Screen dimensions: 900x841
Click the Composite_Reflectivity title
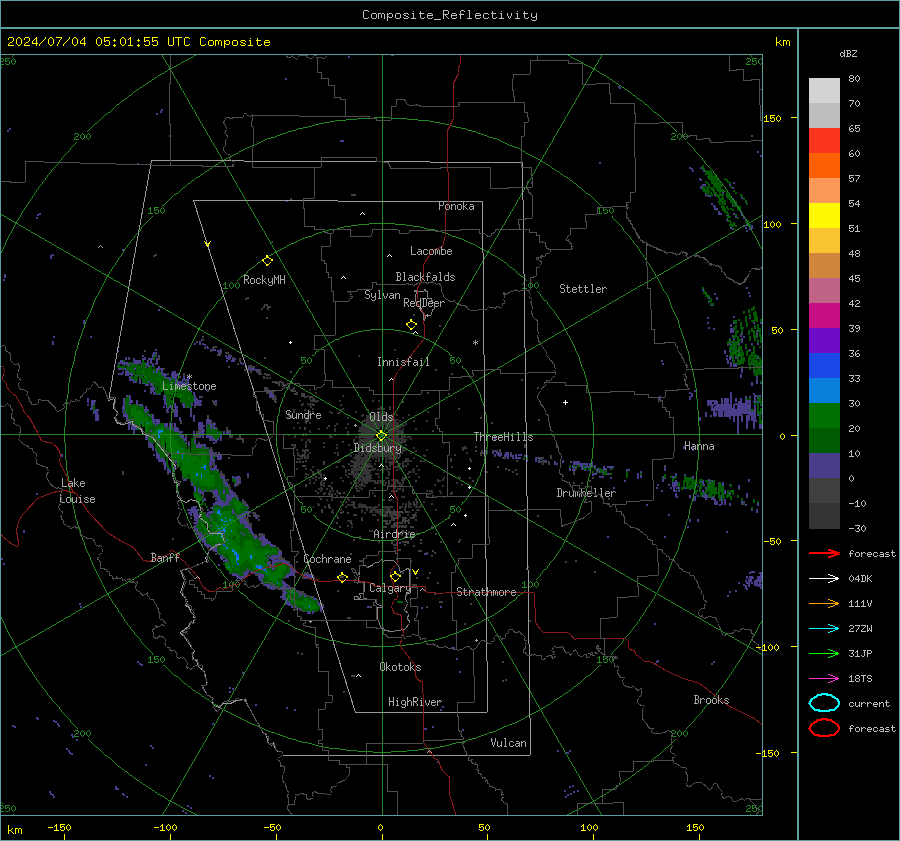click(450, 15)
